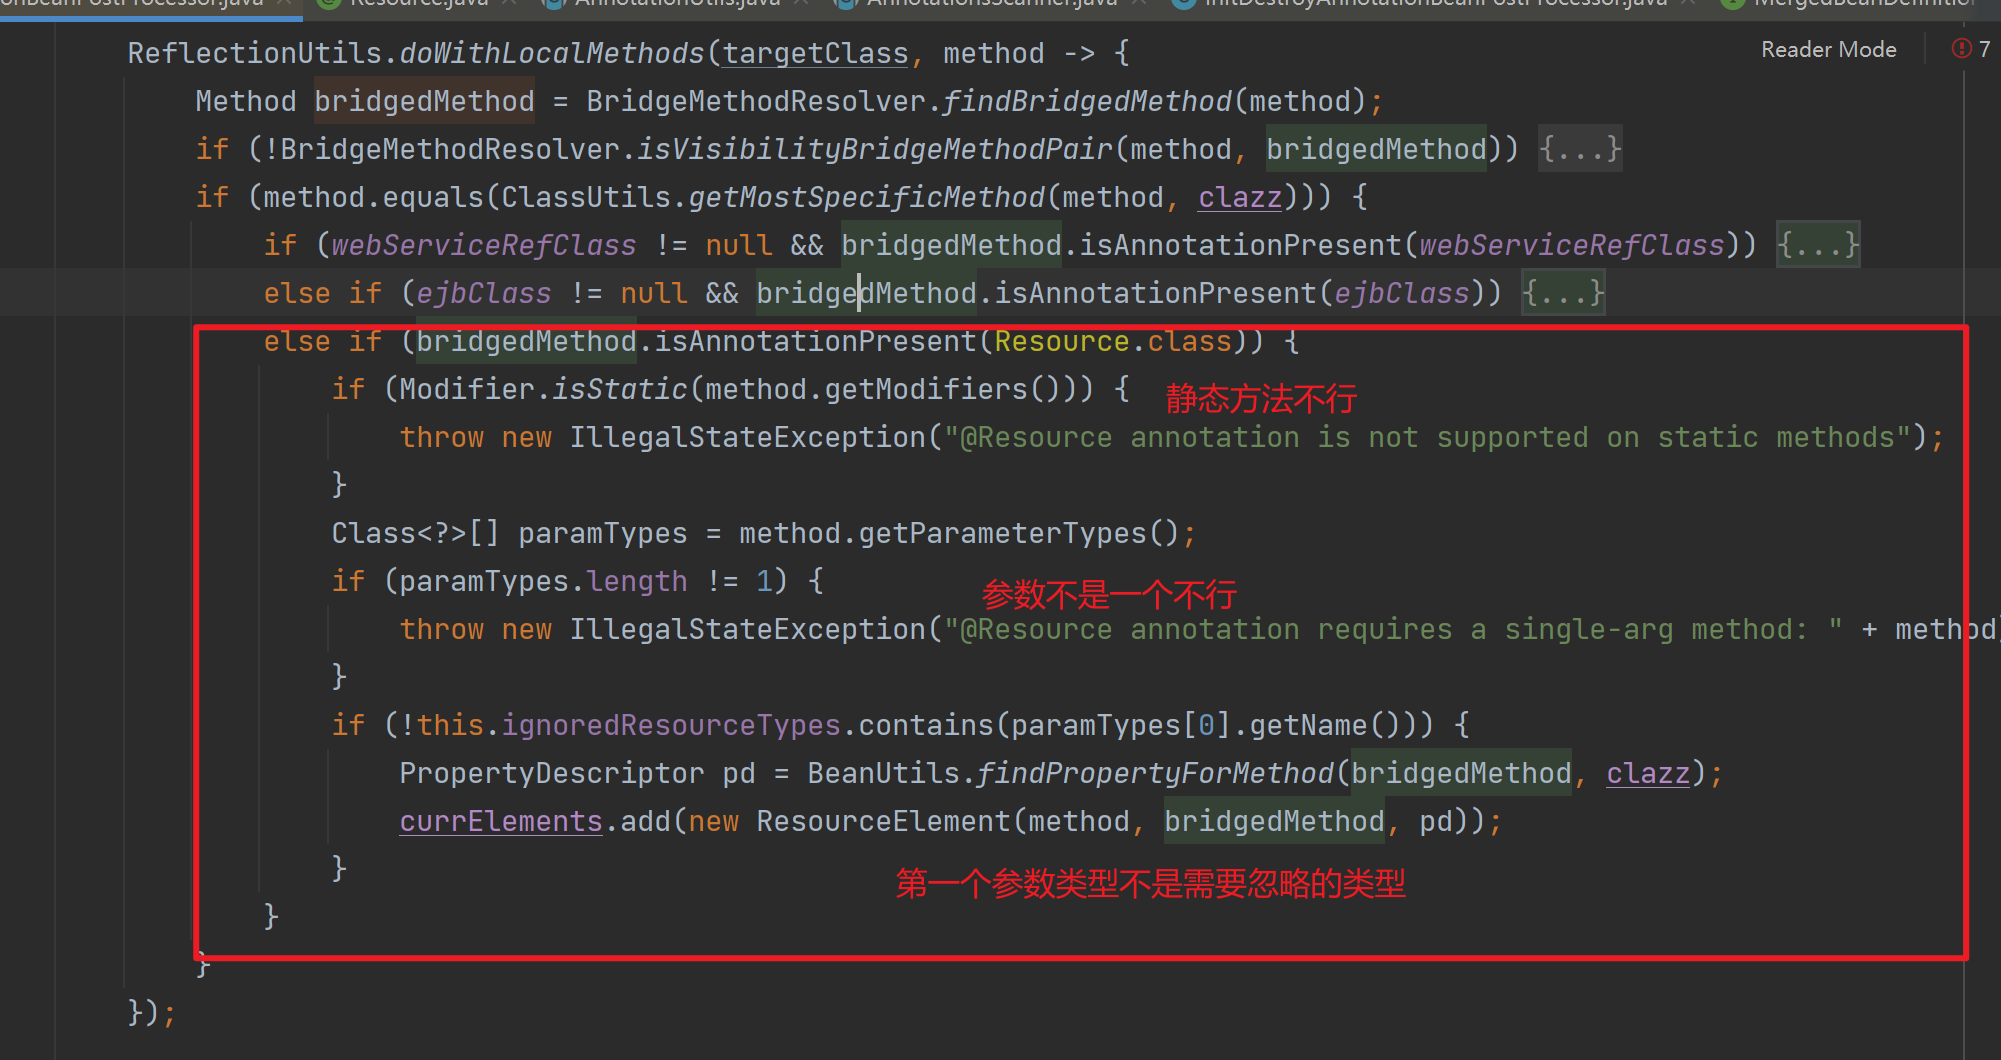The width and height of the screenshot is (2001, 1060).
Task: Click the 'requires a single-arg method' string
Action: coord(1393,629)
